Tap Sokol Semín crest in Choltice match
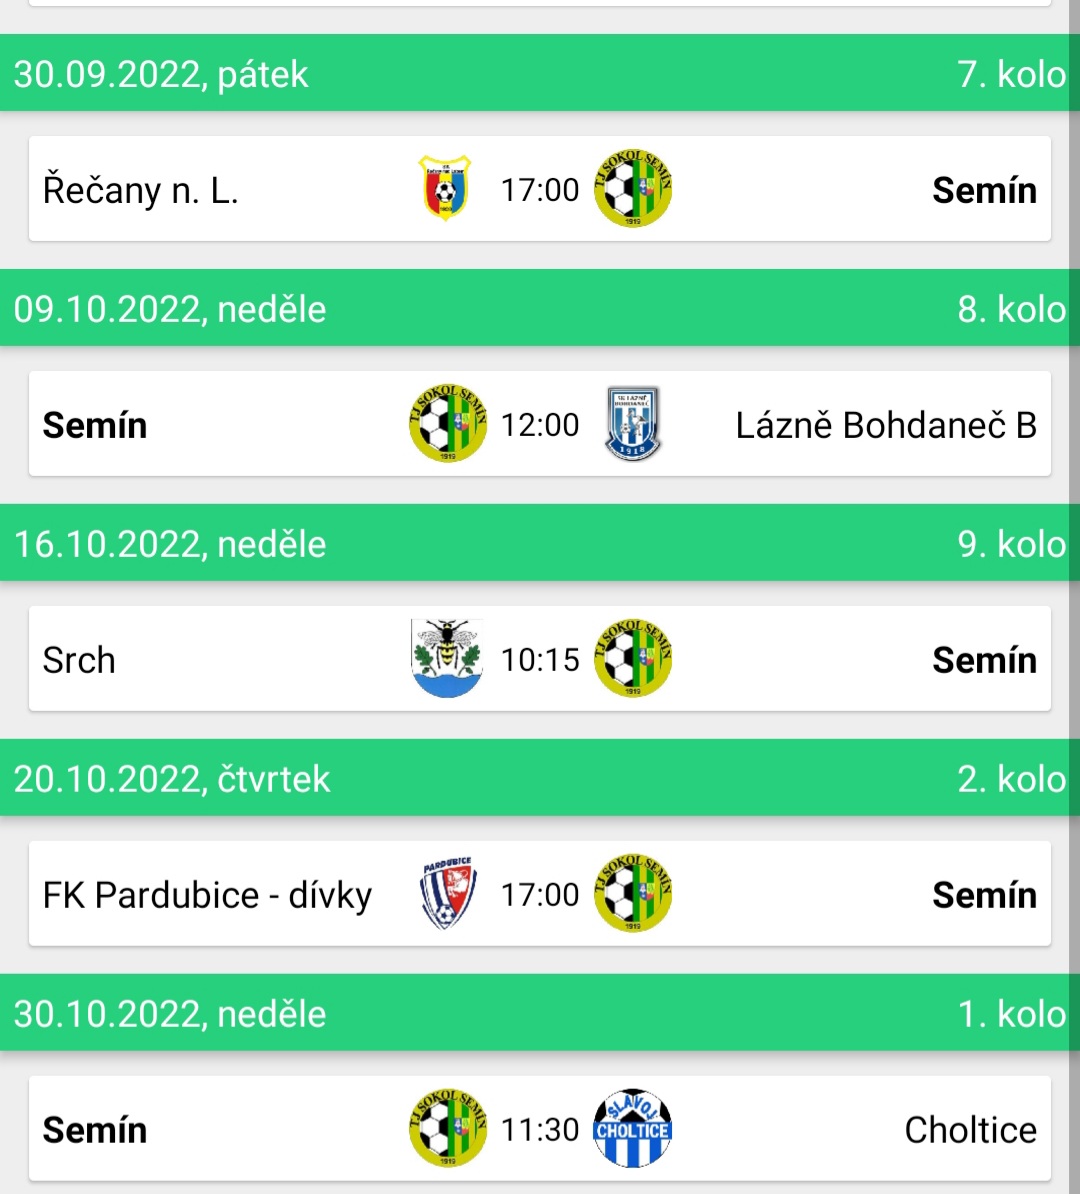Image resolution: width=1080 pixels, height=1194 pixels. [448, 1129]
